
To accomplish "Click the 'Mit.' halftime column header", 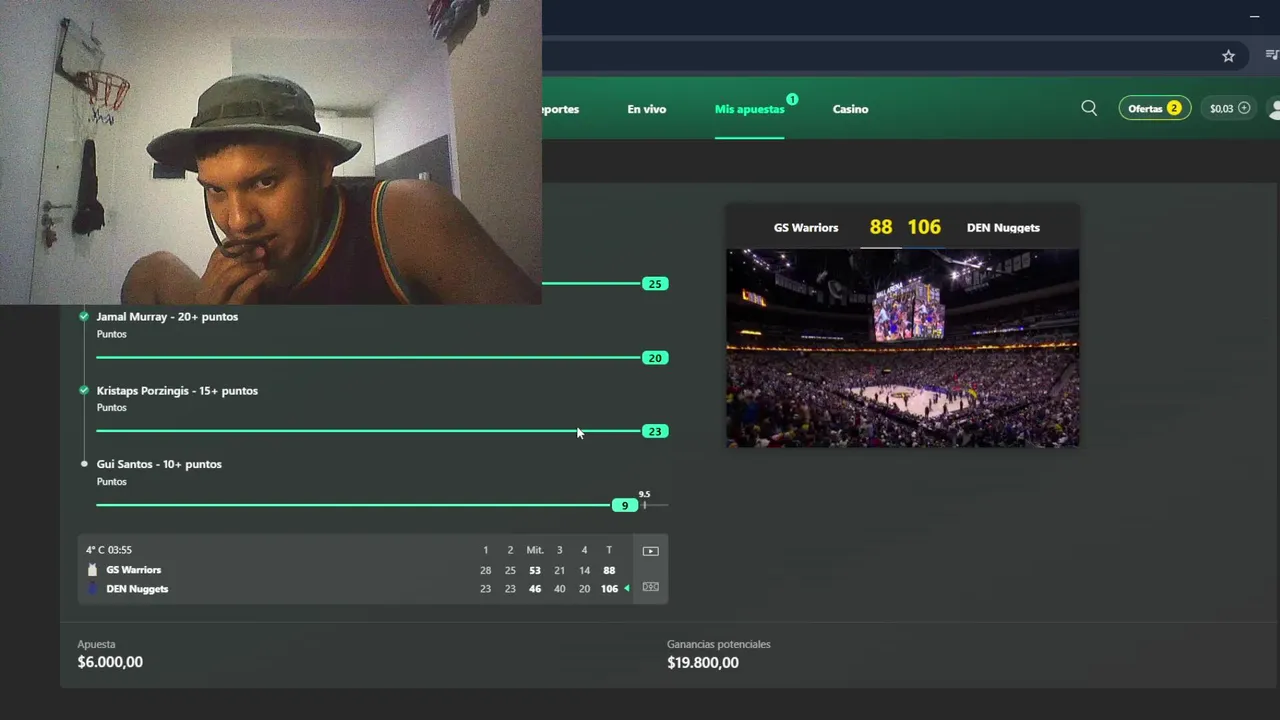I will pos(535,550).
